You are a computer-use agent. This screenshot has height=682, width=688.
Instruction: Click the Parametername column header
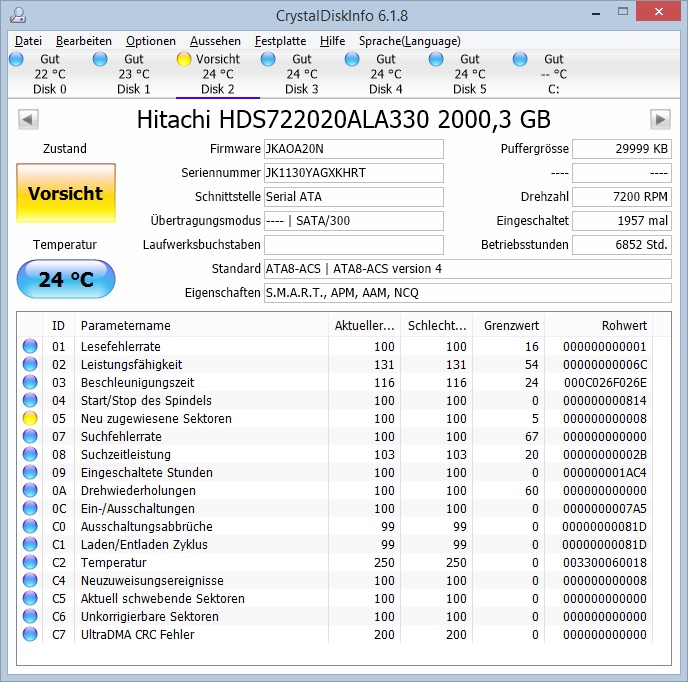click(x=201, y=325)
